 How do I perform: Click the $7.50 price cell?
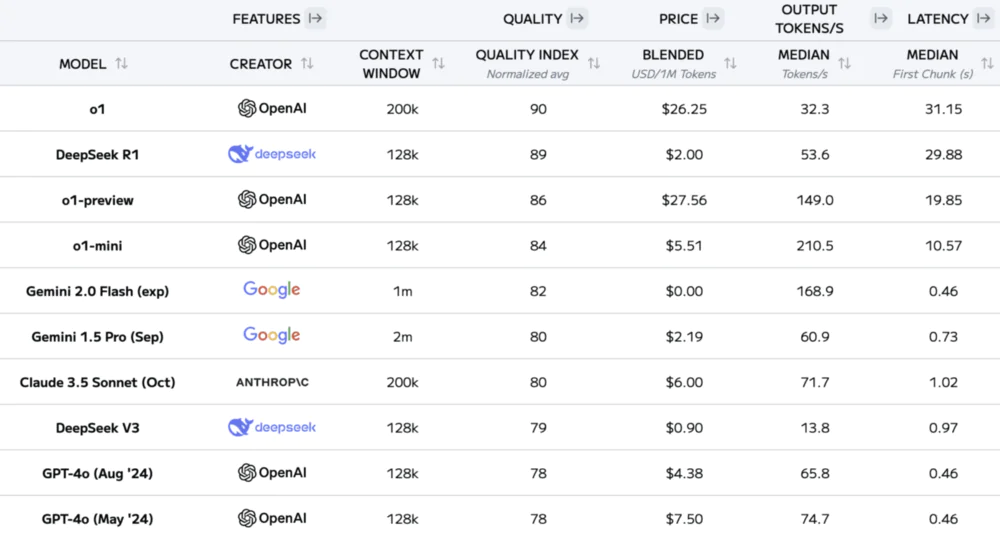coord(684,519)
